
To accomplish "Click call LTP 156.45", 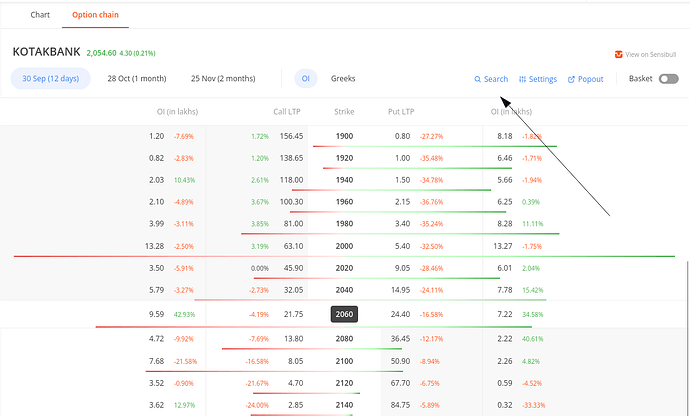I will pos(291,136).
